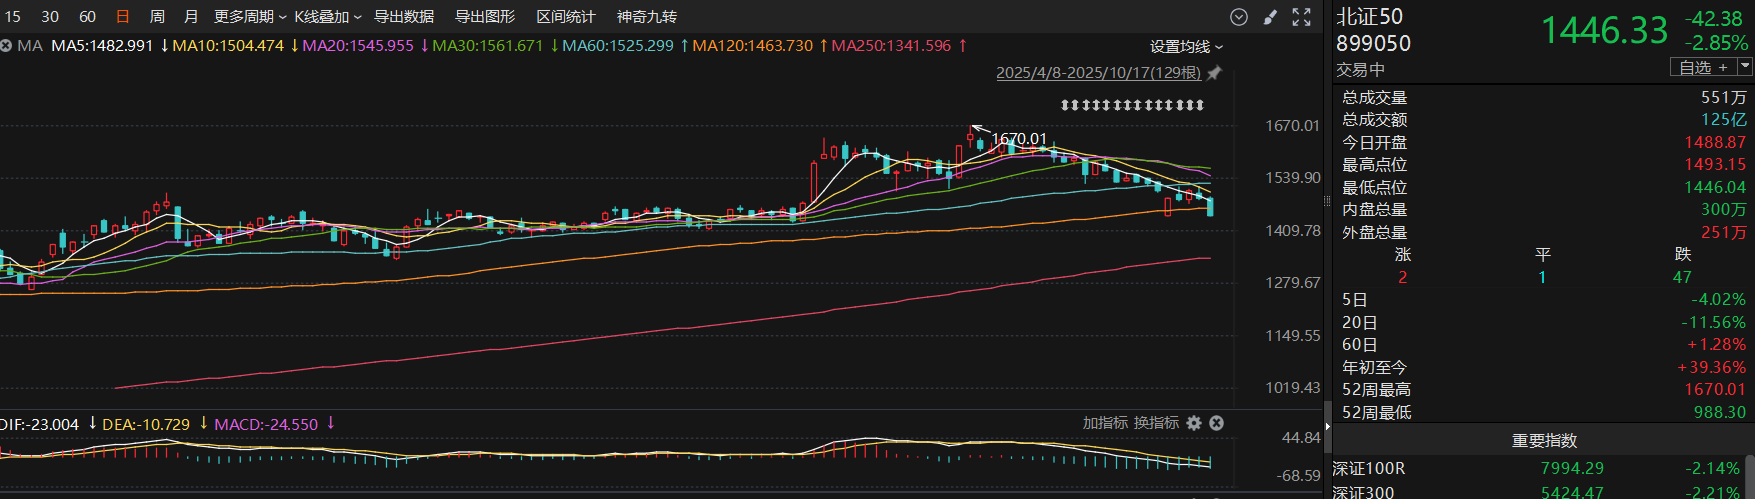This screenshot has width=1755, height=499.
Task: Add to watchlist with 自选 + button
Action: point(1703,67)
